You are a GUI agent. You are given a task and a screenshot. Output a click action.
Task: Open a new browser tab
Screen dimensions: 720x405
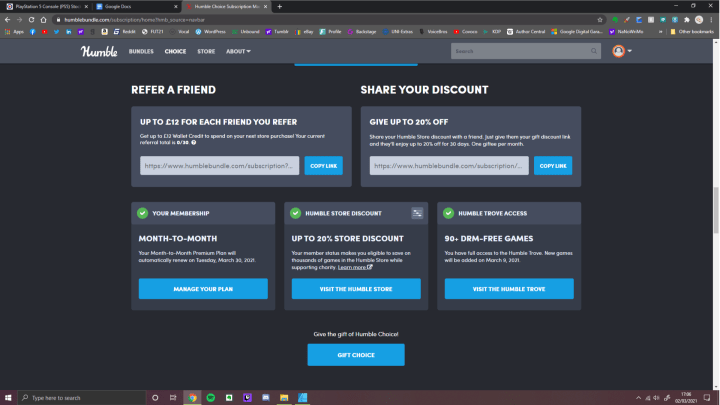click(280, 6)
